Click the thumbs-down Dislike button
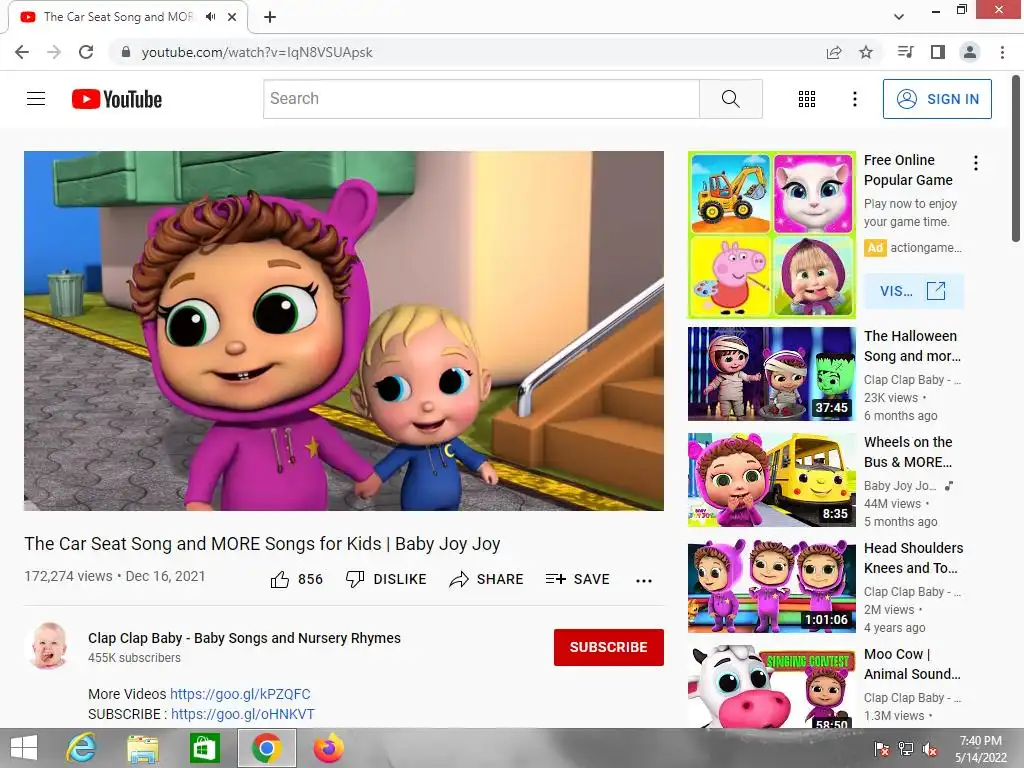Viewport: 1024px width, 768px height. coord(386,579)
